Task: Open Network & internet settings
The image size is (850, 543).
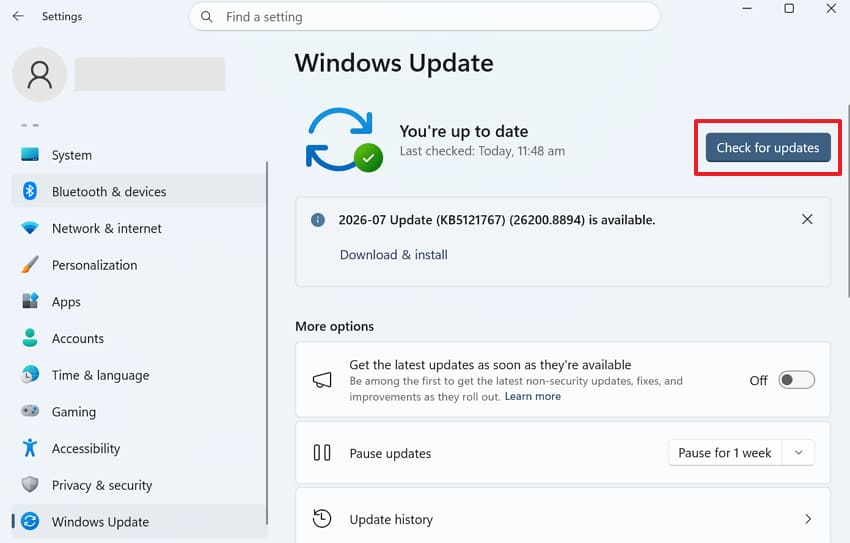Action: (x=139, y=228)
